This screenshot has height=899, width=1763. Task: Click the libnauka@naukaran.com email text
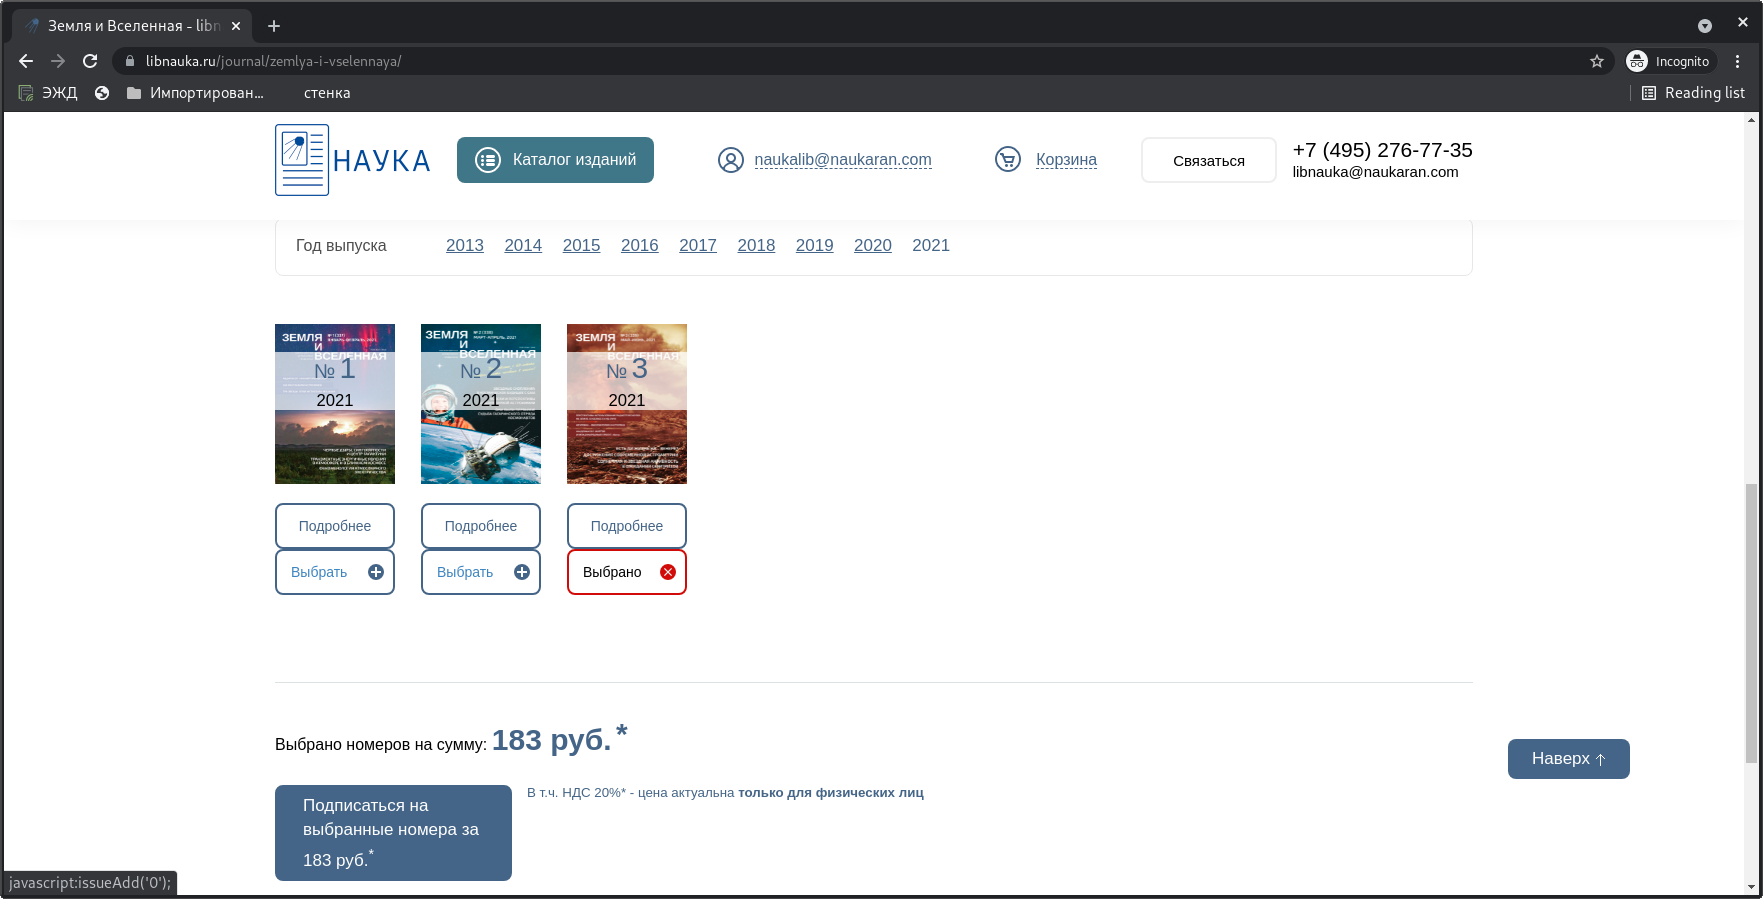click(1375, 172)
